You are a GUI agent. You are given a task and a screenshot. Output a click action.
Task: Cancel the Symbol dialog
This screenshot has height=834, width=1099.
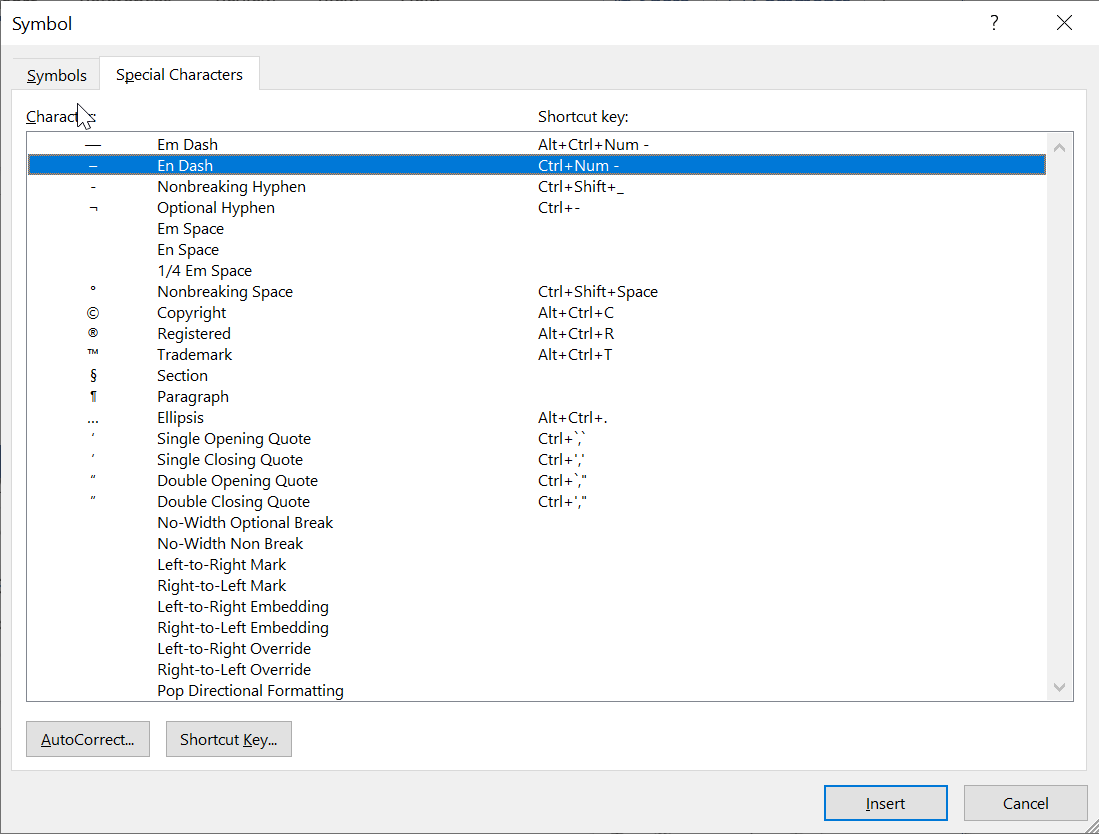1025,803
